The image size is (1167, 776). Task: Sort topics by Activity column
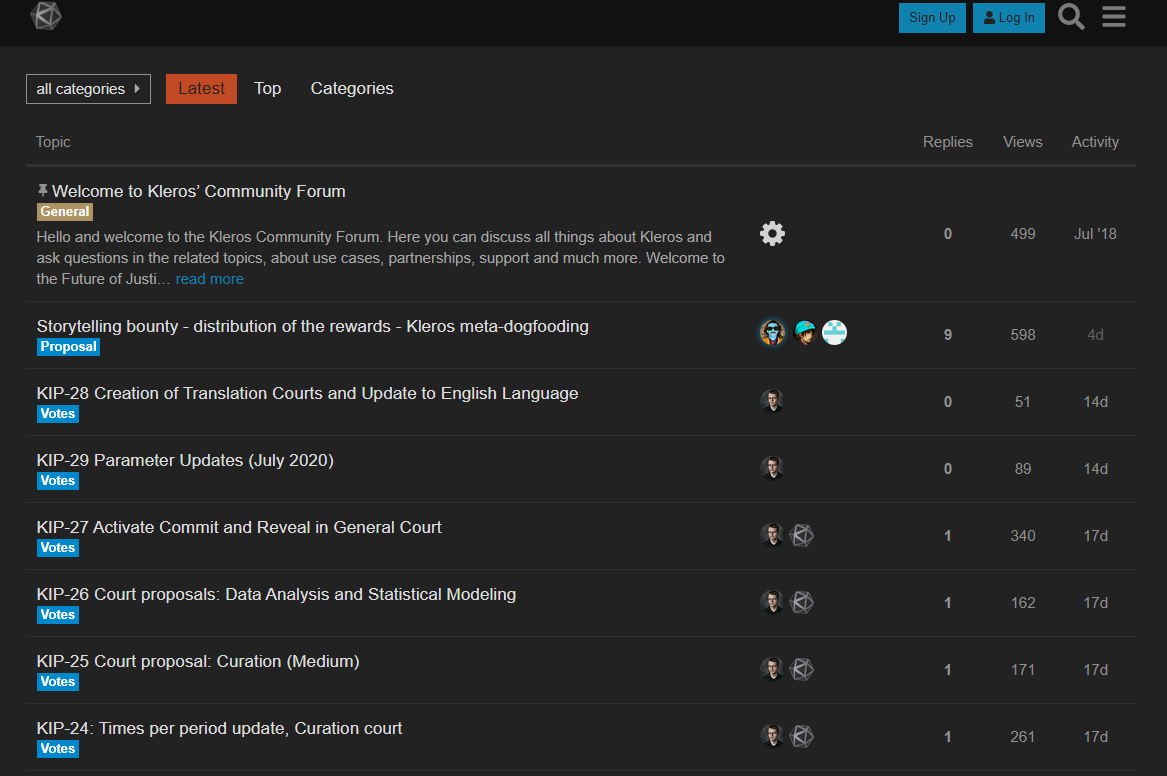(x=1095, y=142)
